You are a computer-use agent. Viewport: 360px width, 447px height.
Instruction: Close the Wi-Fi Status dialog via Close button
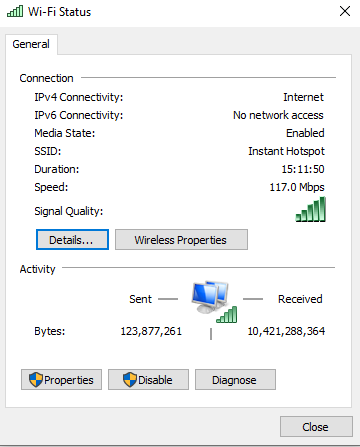click(x=316, y=426)
